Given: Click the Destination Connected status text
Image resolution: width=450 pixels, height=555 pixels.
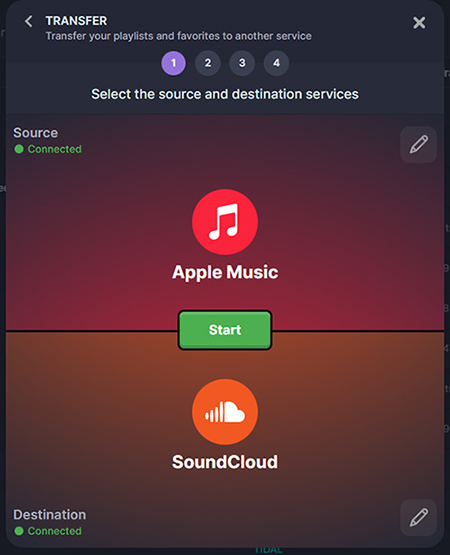Looking at the screenshot, I should 55,531.
